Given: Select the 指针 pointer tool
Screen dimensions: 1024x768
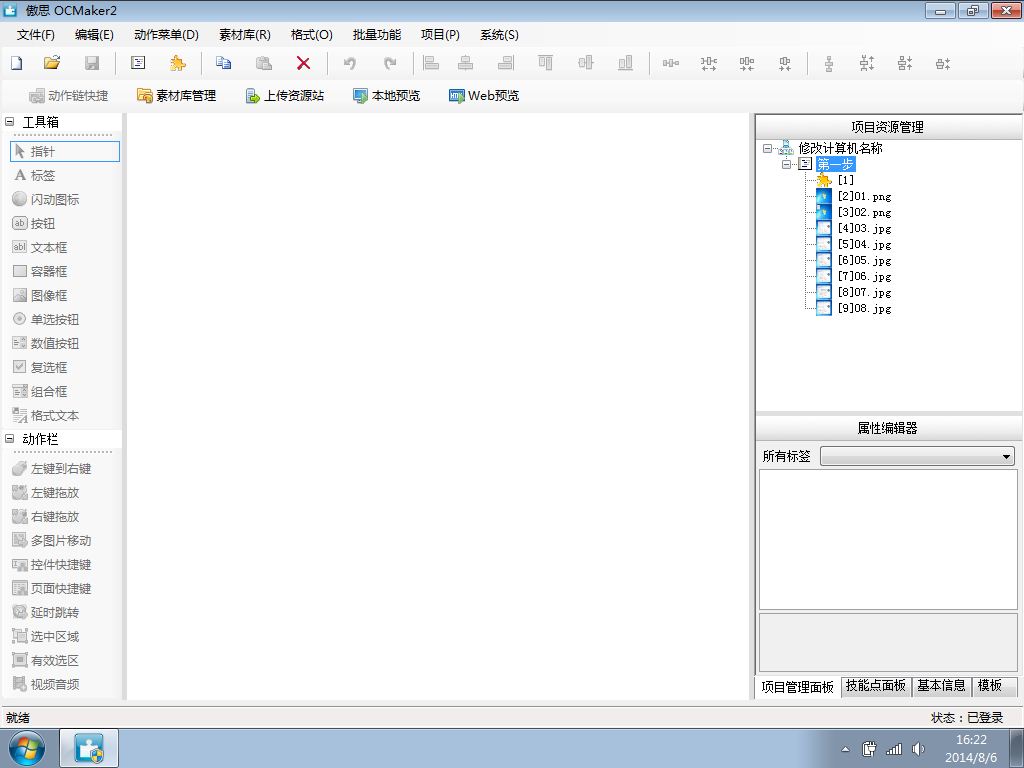Looking at the screenshot, I should coord(65,152).
